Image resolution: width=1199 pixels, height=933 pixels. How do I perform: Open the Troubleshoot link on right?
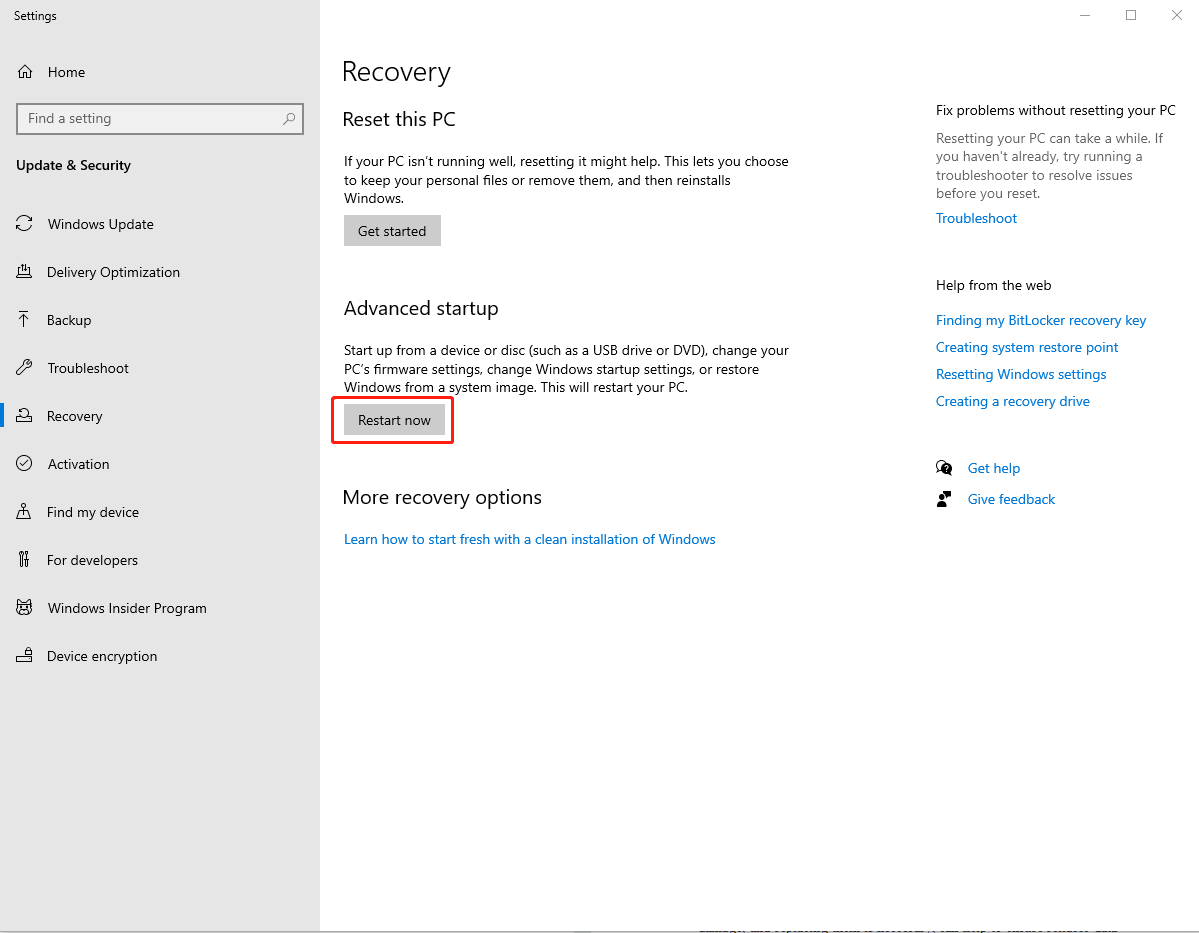click(976, 218)
